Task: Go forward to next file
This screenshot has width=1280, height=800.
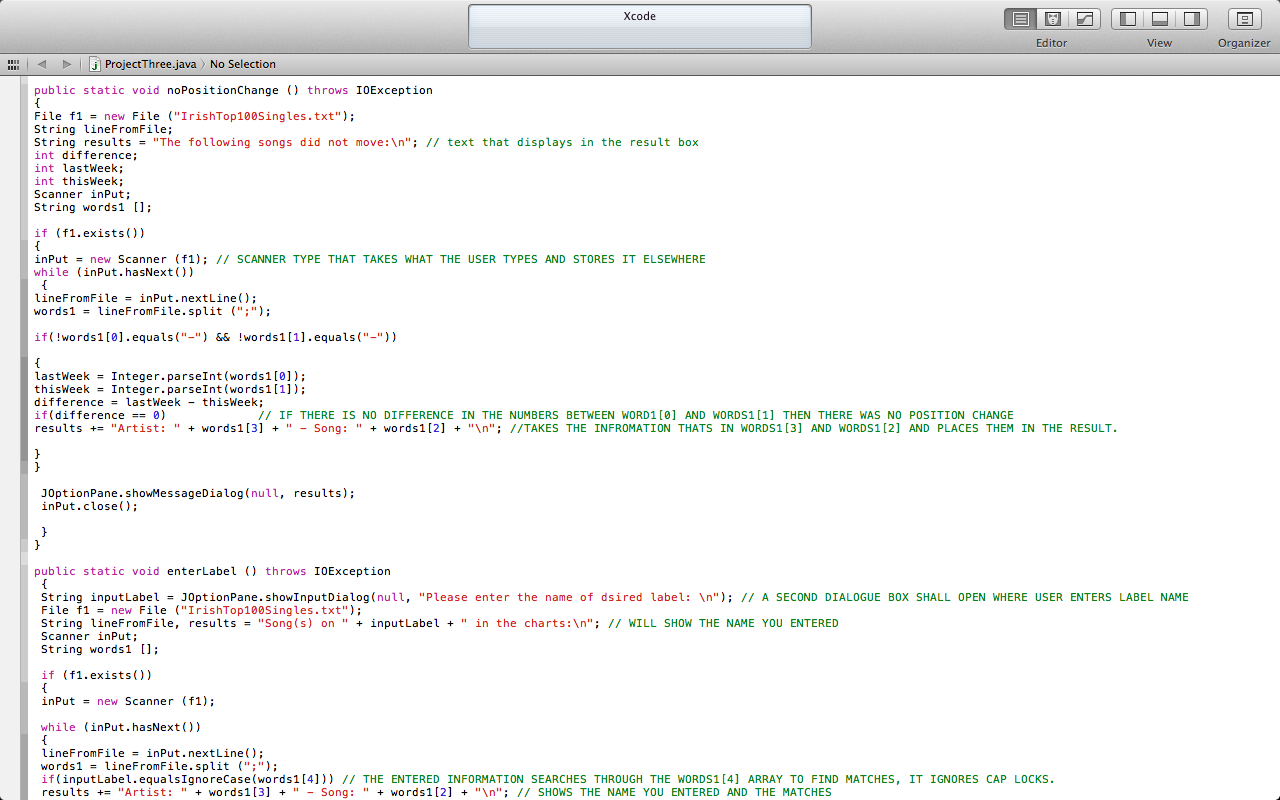Action: (67, 64)
